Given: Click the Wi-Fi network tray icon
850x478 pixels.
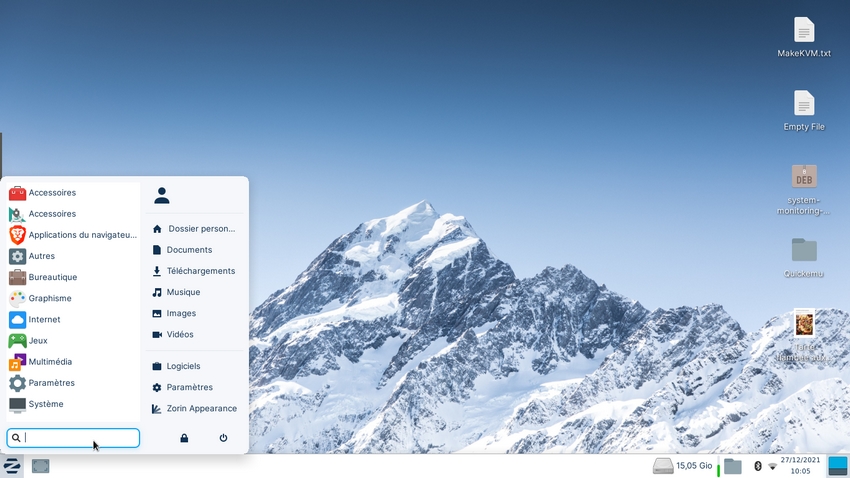Looking at the screenshot, I should pyautogui.click(x=772, y=466).
